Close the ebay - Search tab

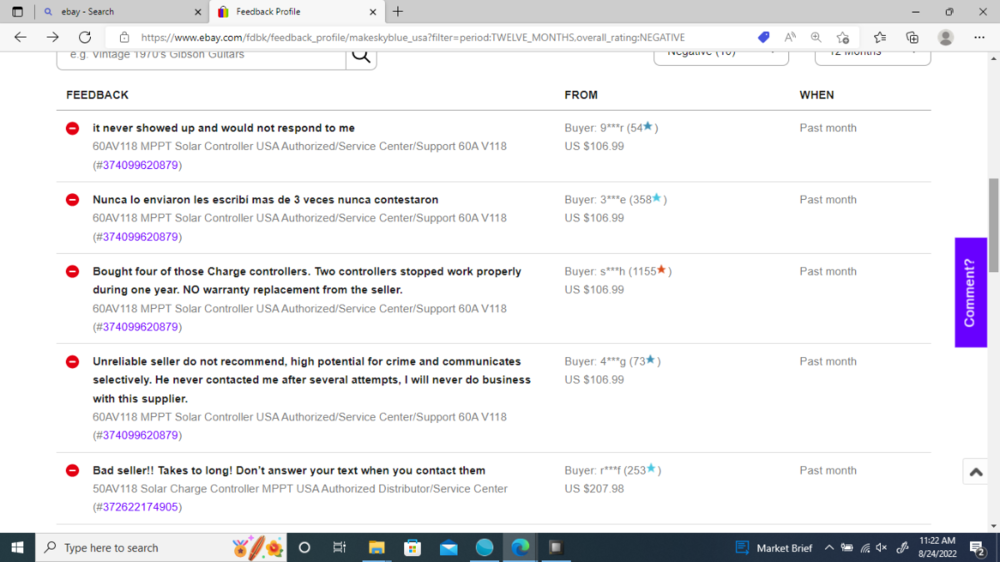[x=198, y=11]
